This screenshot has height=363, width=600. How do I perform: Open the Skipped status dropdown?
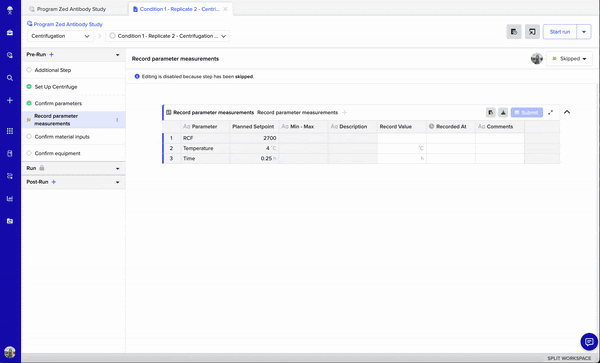pyautogui.click(x=569, y=59)
